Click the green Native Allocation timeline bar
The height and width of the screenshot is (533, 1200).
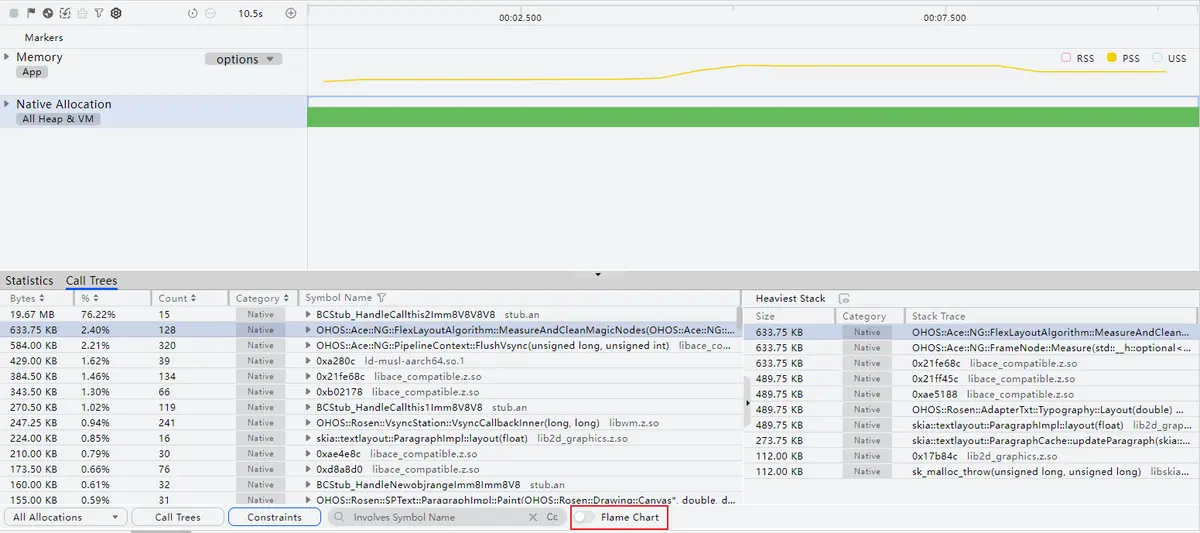pyautogui.click(x=753, y=117)
